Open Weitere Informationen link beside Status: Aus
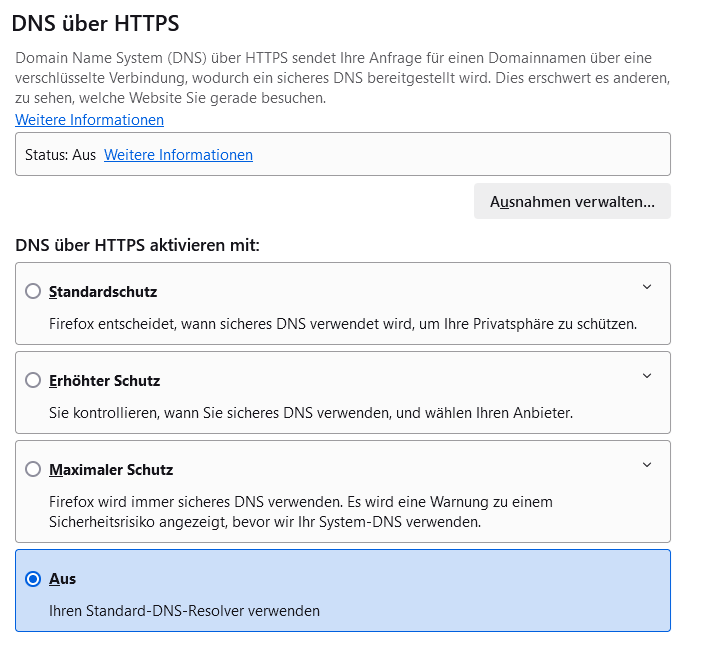Viewport: 711px width, 651px height. point(178,155)
